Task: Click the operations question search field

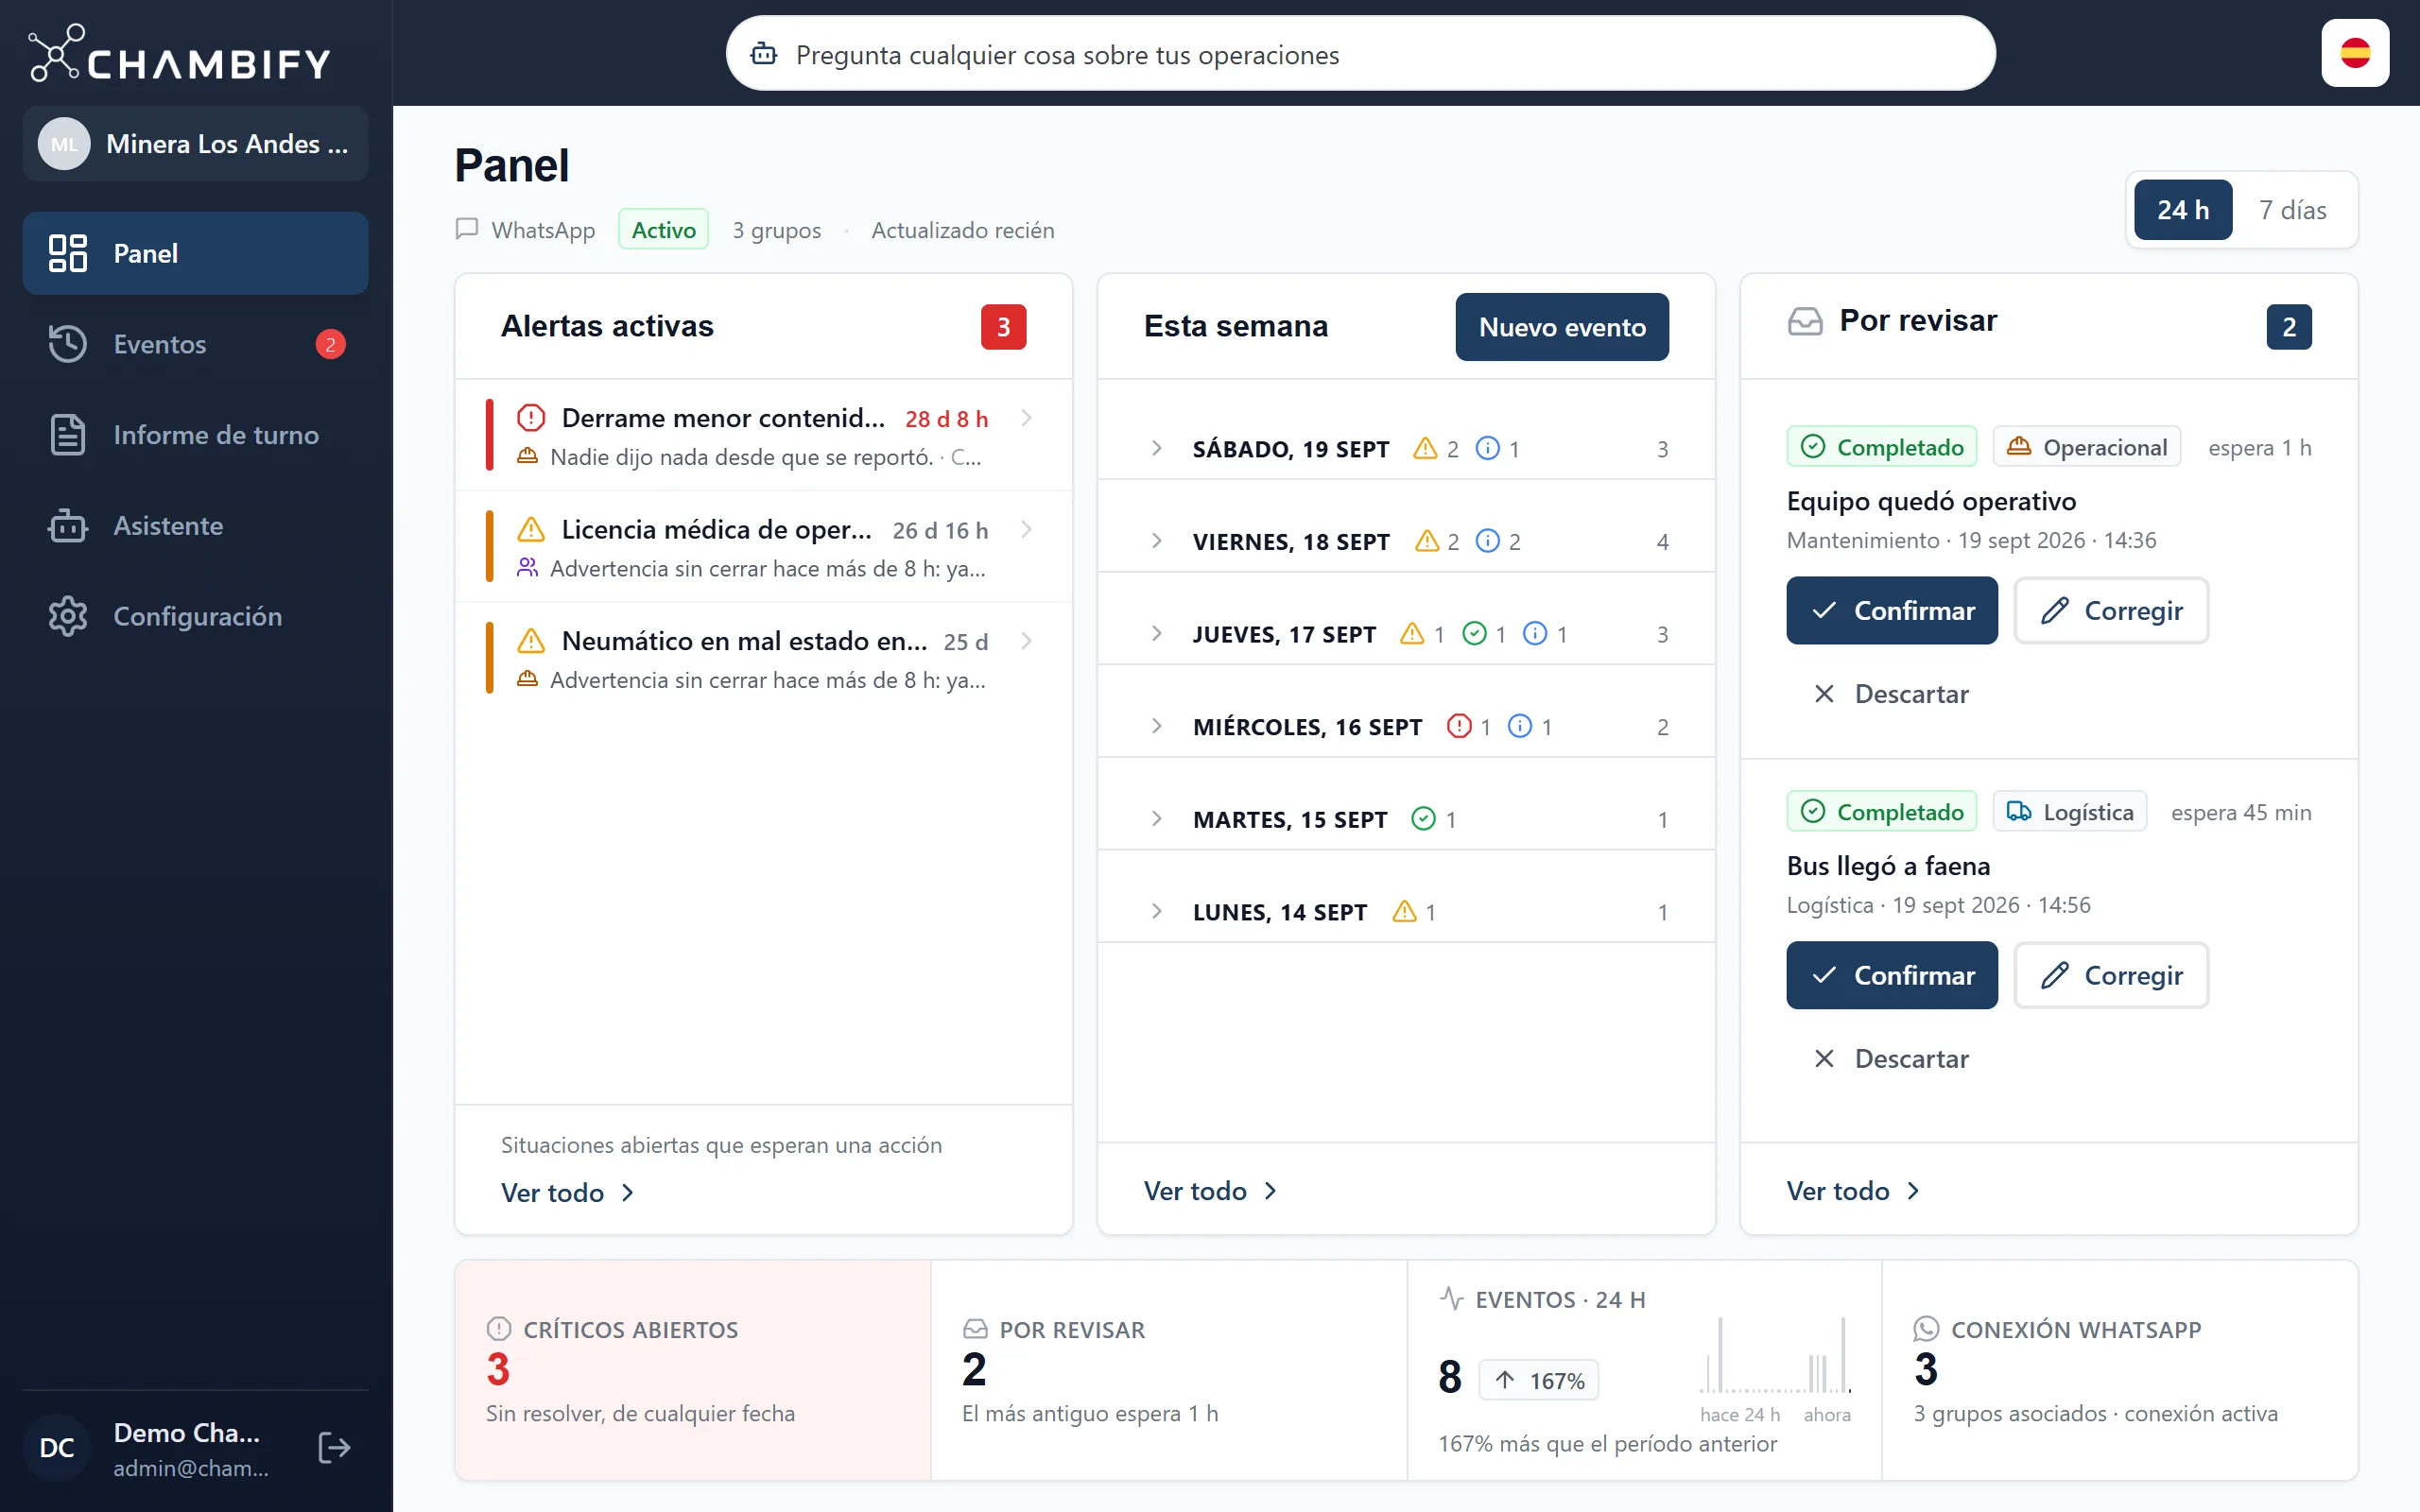Action: [1360, 54]
